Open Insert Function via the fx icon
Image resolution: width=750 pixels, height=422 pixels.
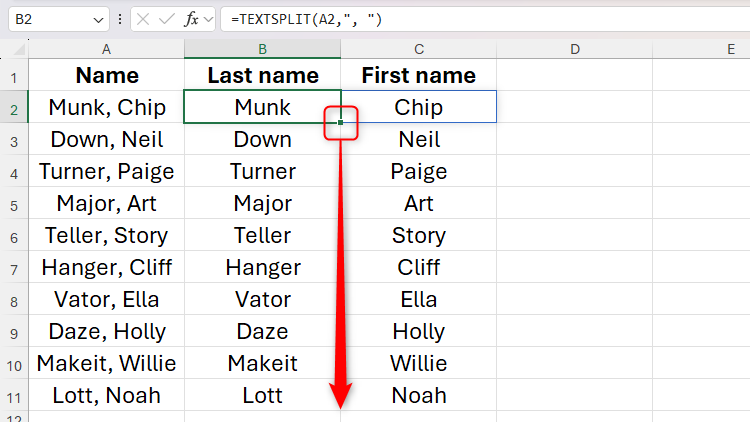(x=198, y=19)
